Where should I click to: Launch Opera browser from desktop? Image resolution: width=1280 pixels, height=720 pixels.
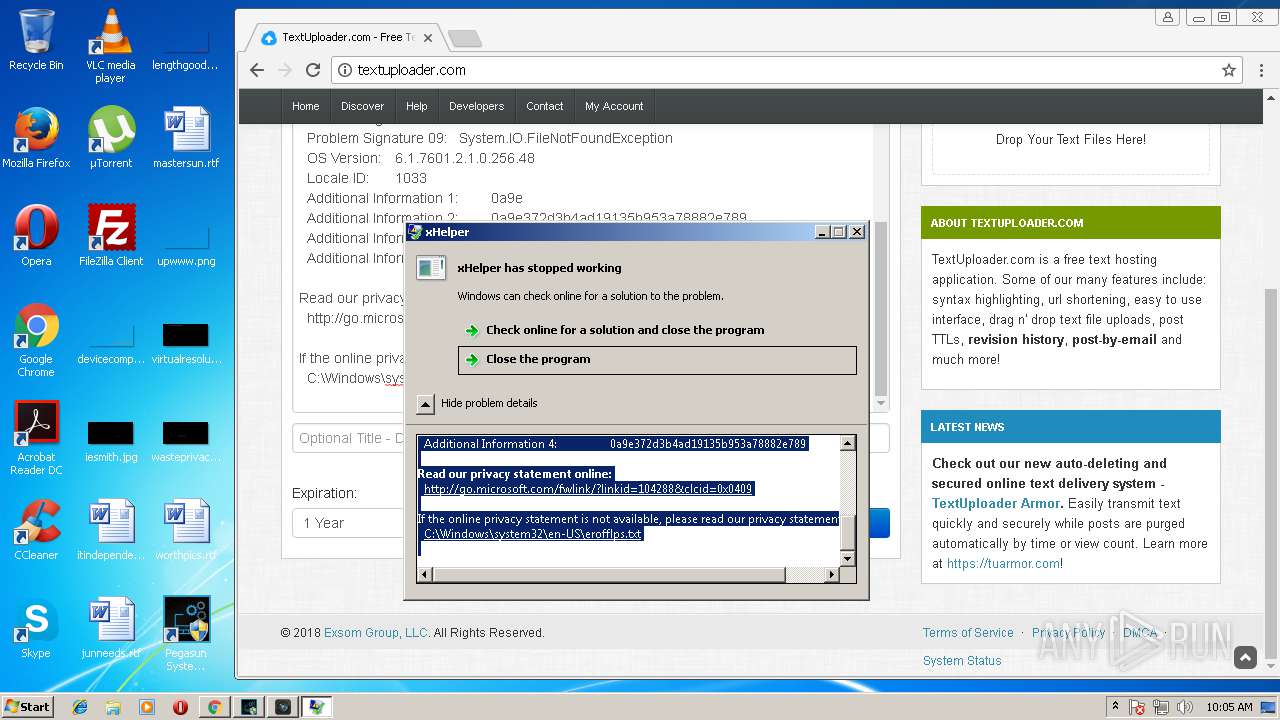point(36,236)
